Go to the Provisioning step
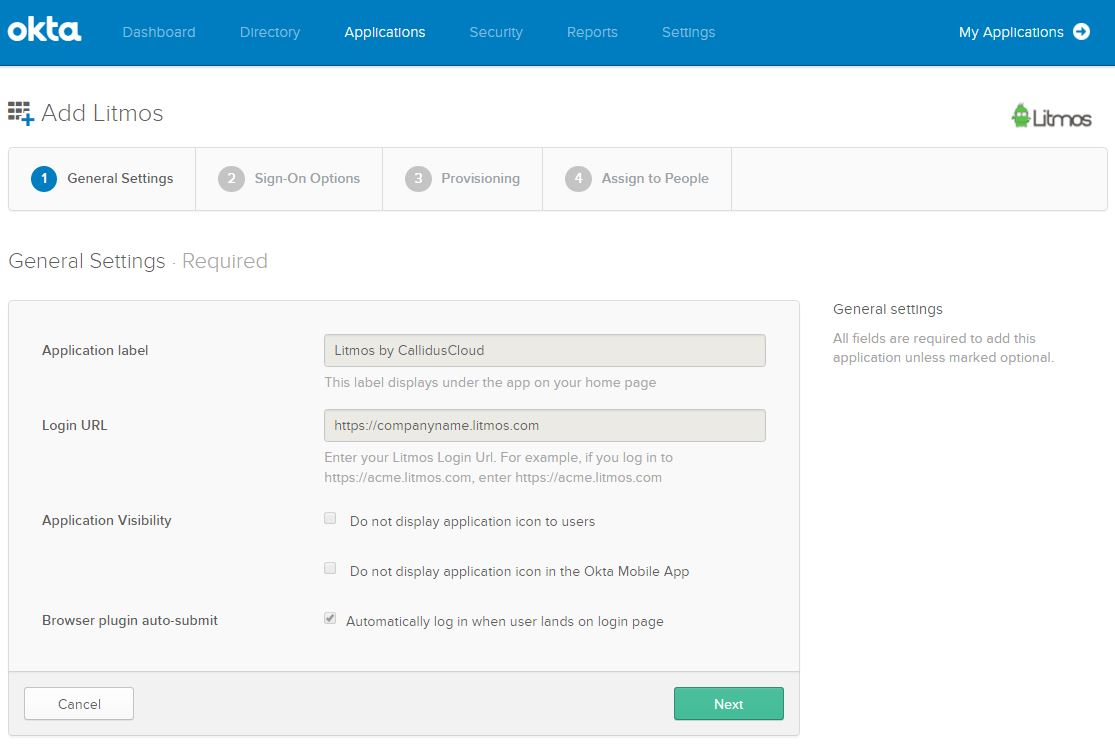The height and width of the screenshot is (744, 1115). coord(462,179)
